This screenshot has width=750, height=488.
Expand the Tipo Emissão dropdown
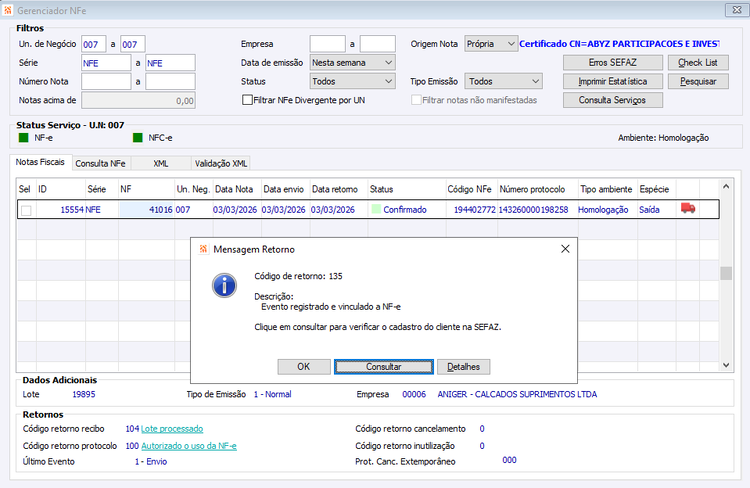click(x=504, y=81)
